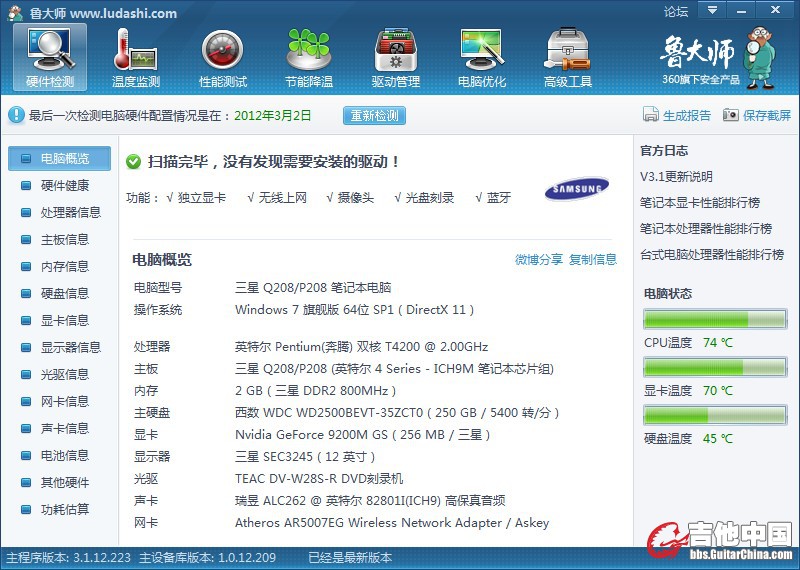
Task: Open 笔记本处理器性能排行榜 ranking link
Action: pyautogui.click(x=706, y=229)
